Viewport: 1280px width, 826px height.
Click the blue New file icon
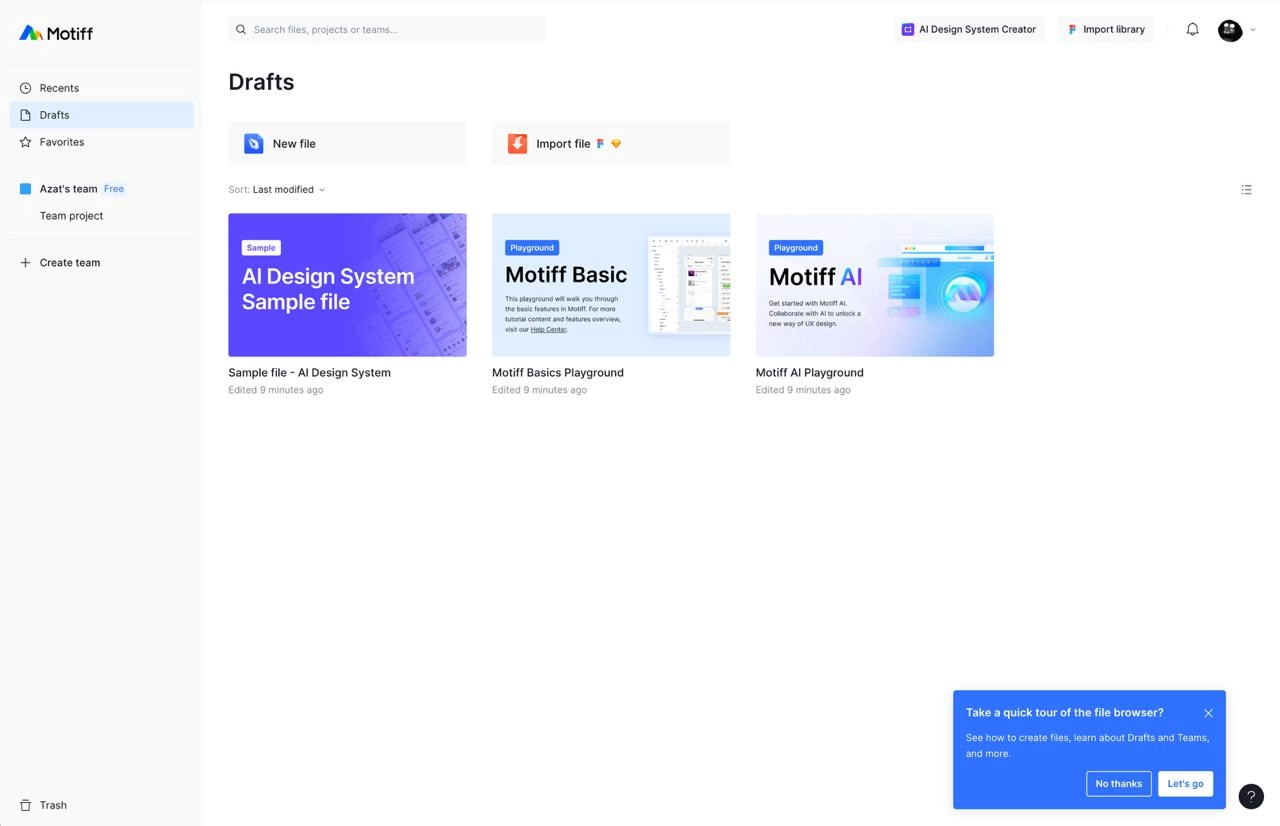(x=254, y=144)
